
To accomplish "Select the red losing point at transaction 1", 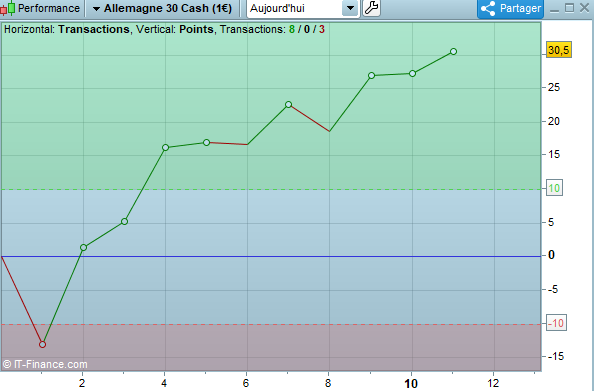I will tap(42, 344).
